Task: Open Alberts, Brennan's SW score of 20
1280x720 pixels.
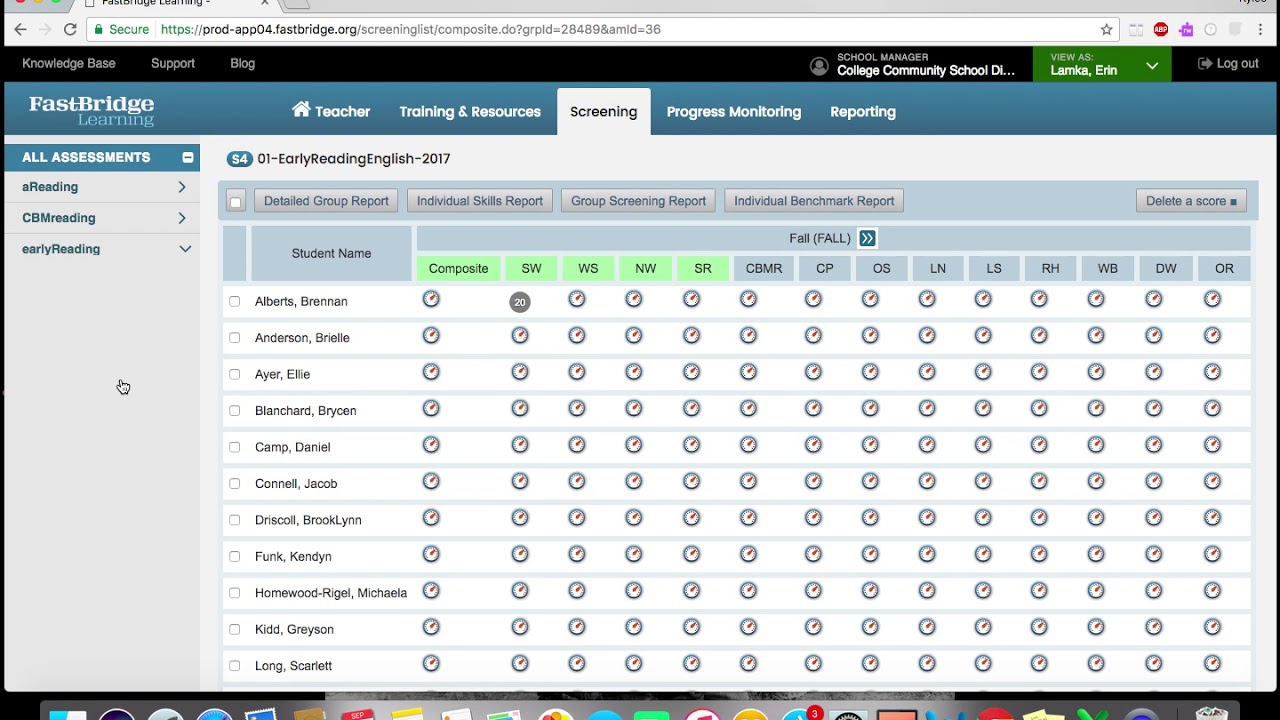Action: coord(520,302)
